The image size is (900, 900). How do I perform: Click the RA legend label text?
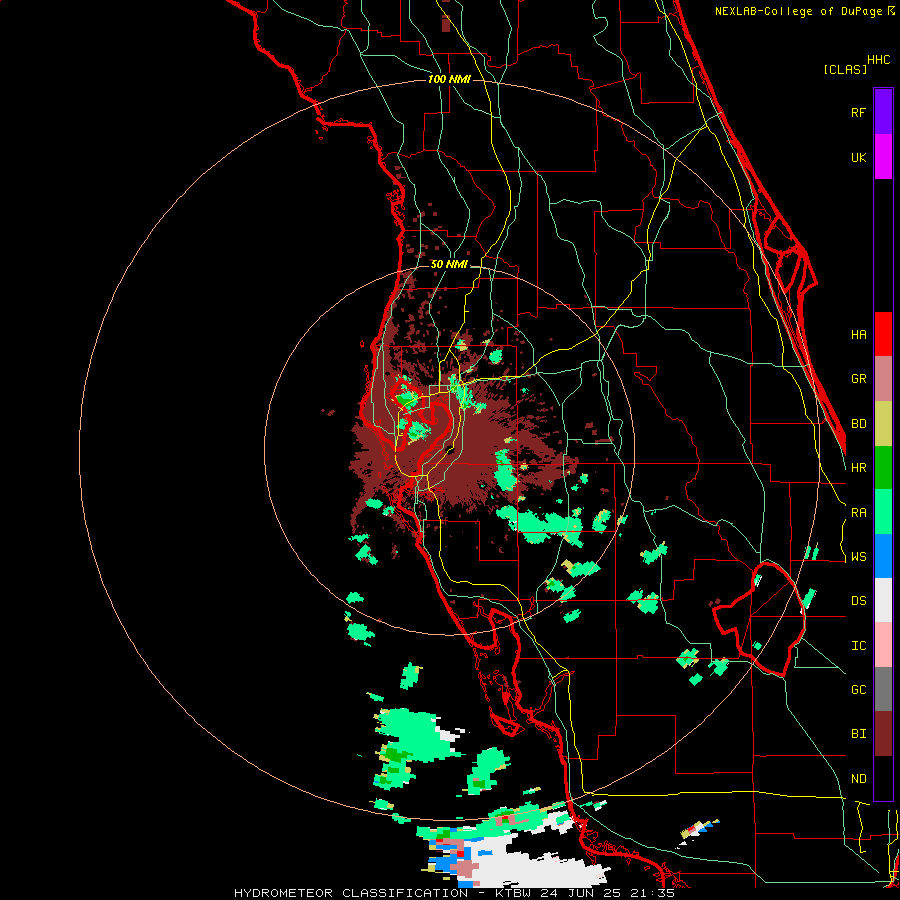pos(859,513)
